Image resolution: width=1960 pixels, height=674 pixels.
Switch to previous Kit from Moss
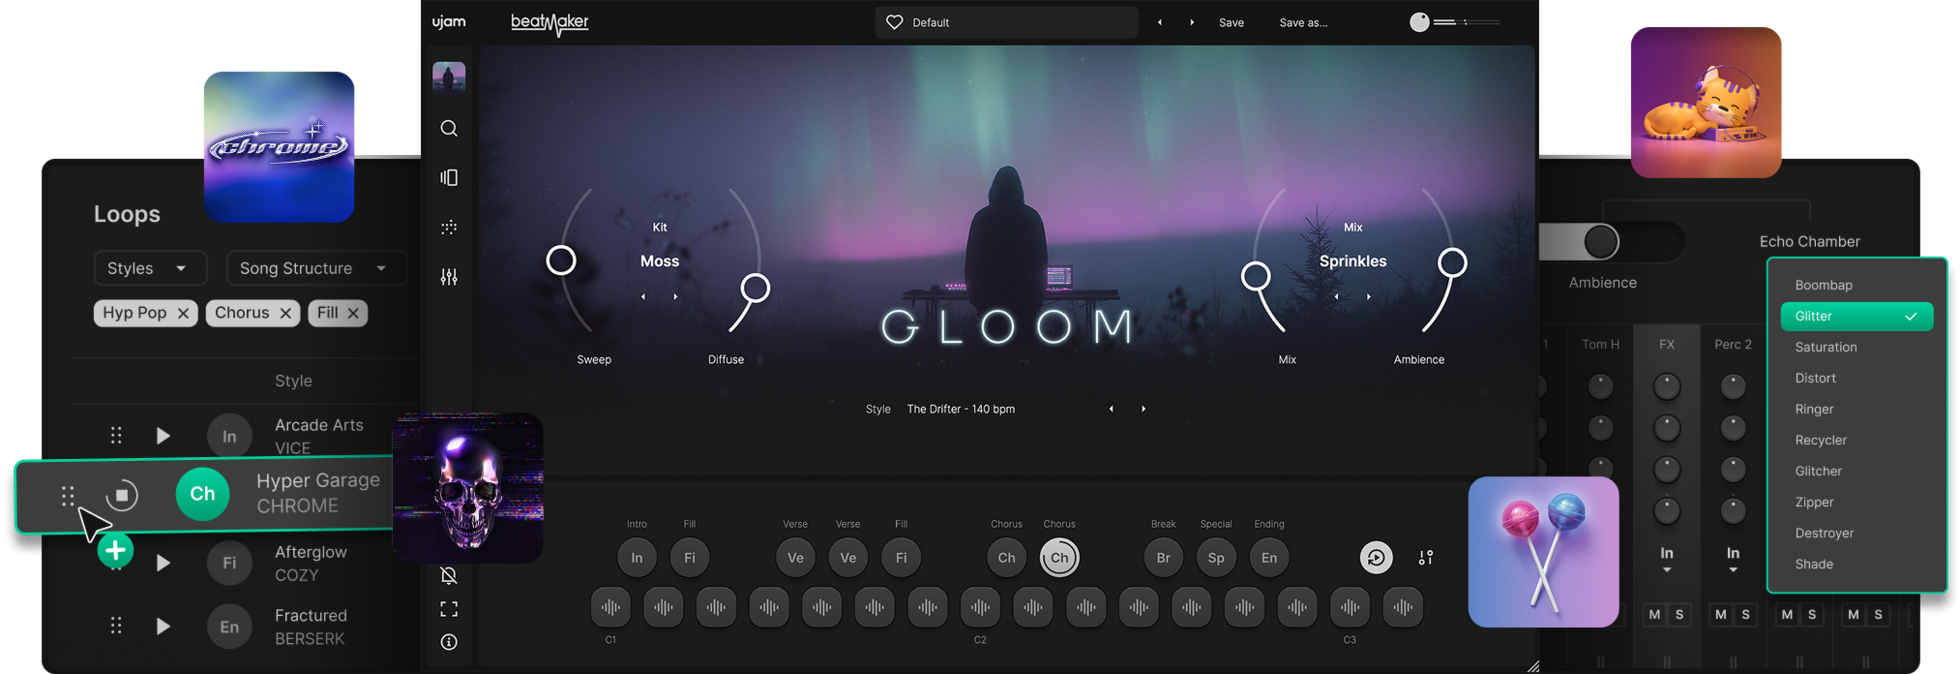[x=643, y=297]
